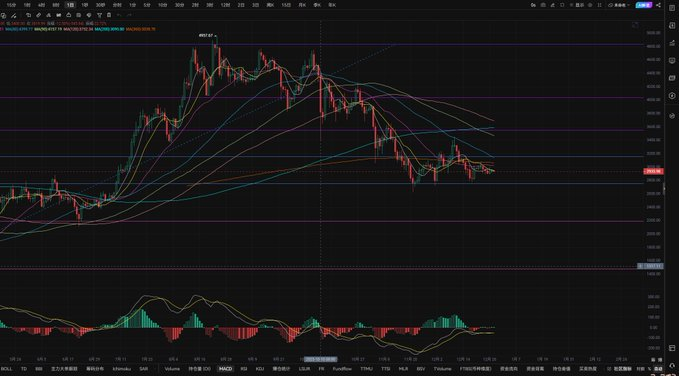Click the highlighted 自动 scale button
The image size is (679, 376).
(657, 369)
